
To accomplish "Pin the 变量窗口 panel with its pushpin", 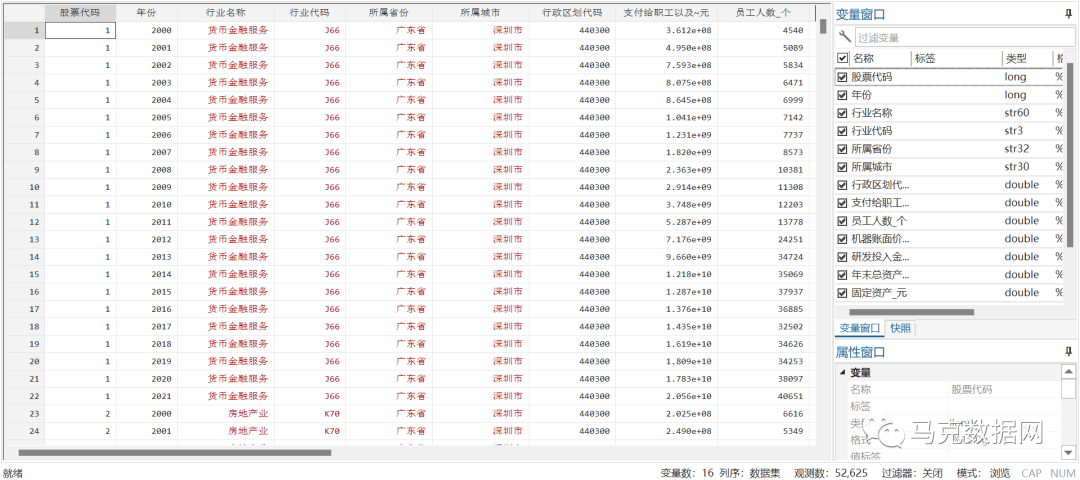I will click(x=1068, y=14).
